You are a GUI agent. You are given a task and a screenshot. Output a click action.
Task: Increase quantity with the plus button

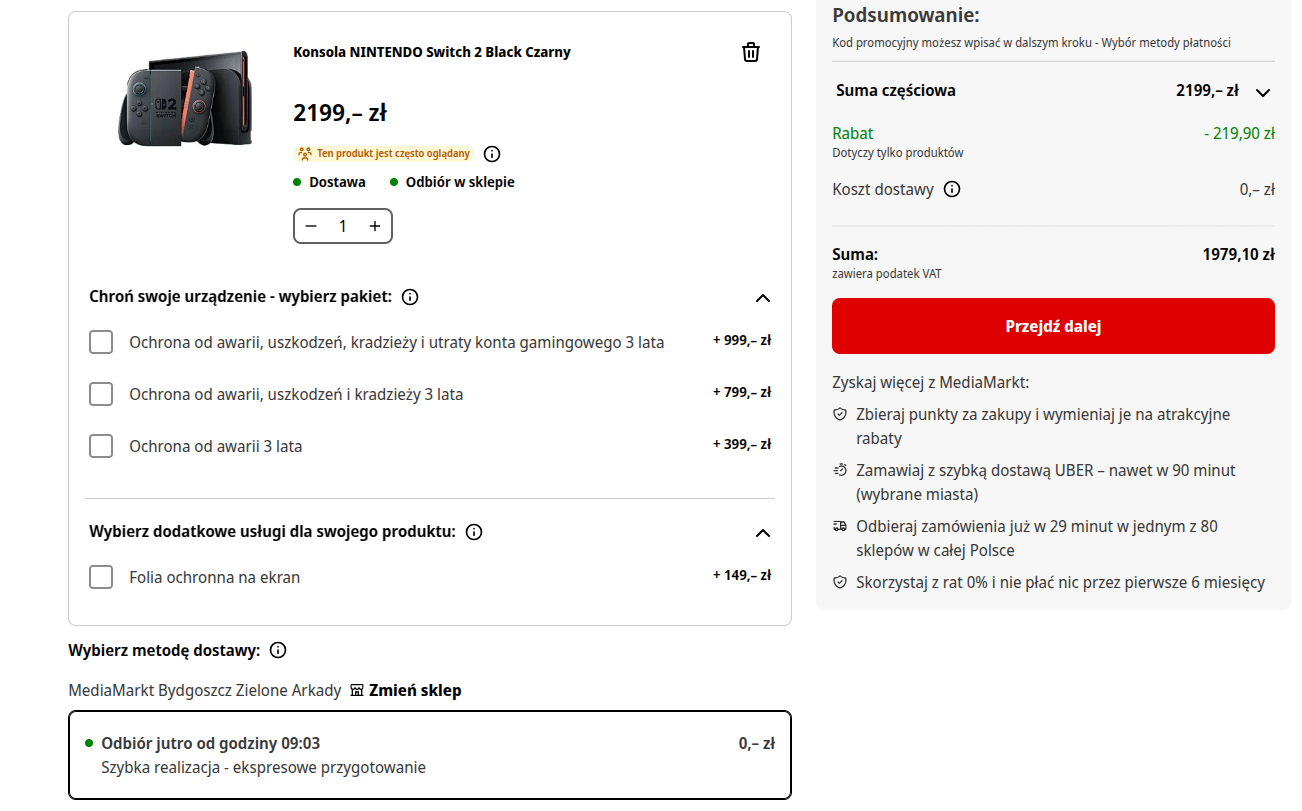pyautogui.click(x=375, y=226)
